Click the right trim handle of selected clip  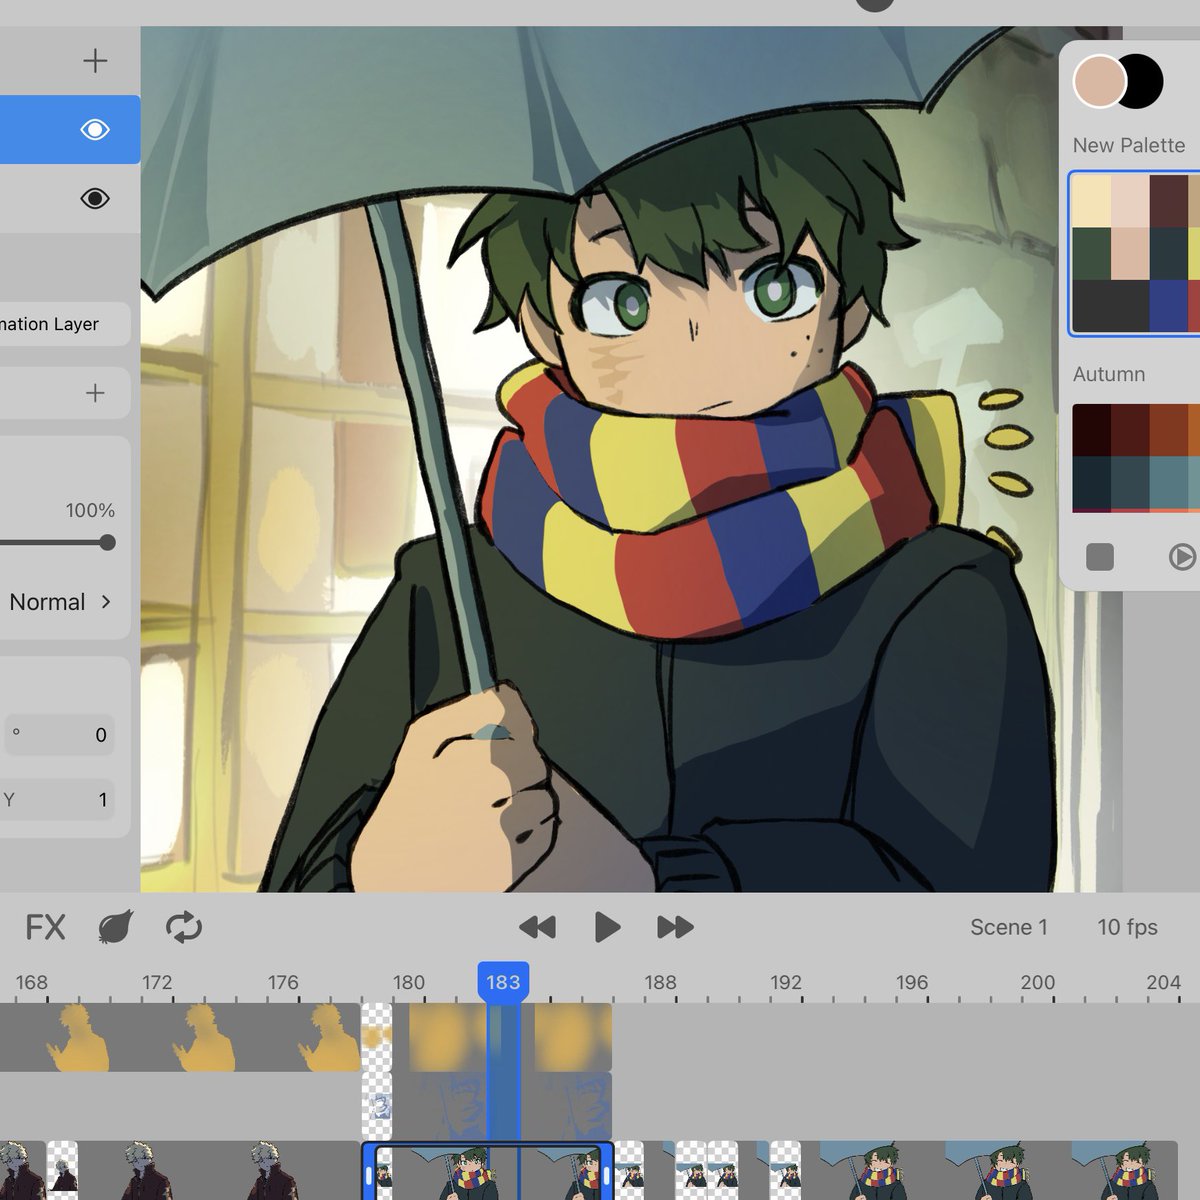coord(606,1175)
